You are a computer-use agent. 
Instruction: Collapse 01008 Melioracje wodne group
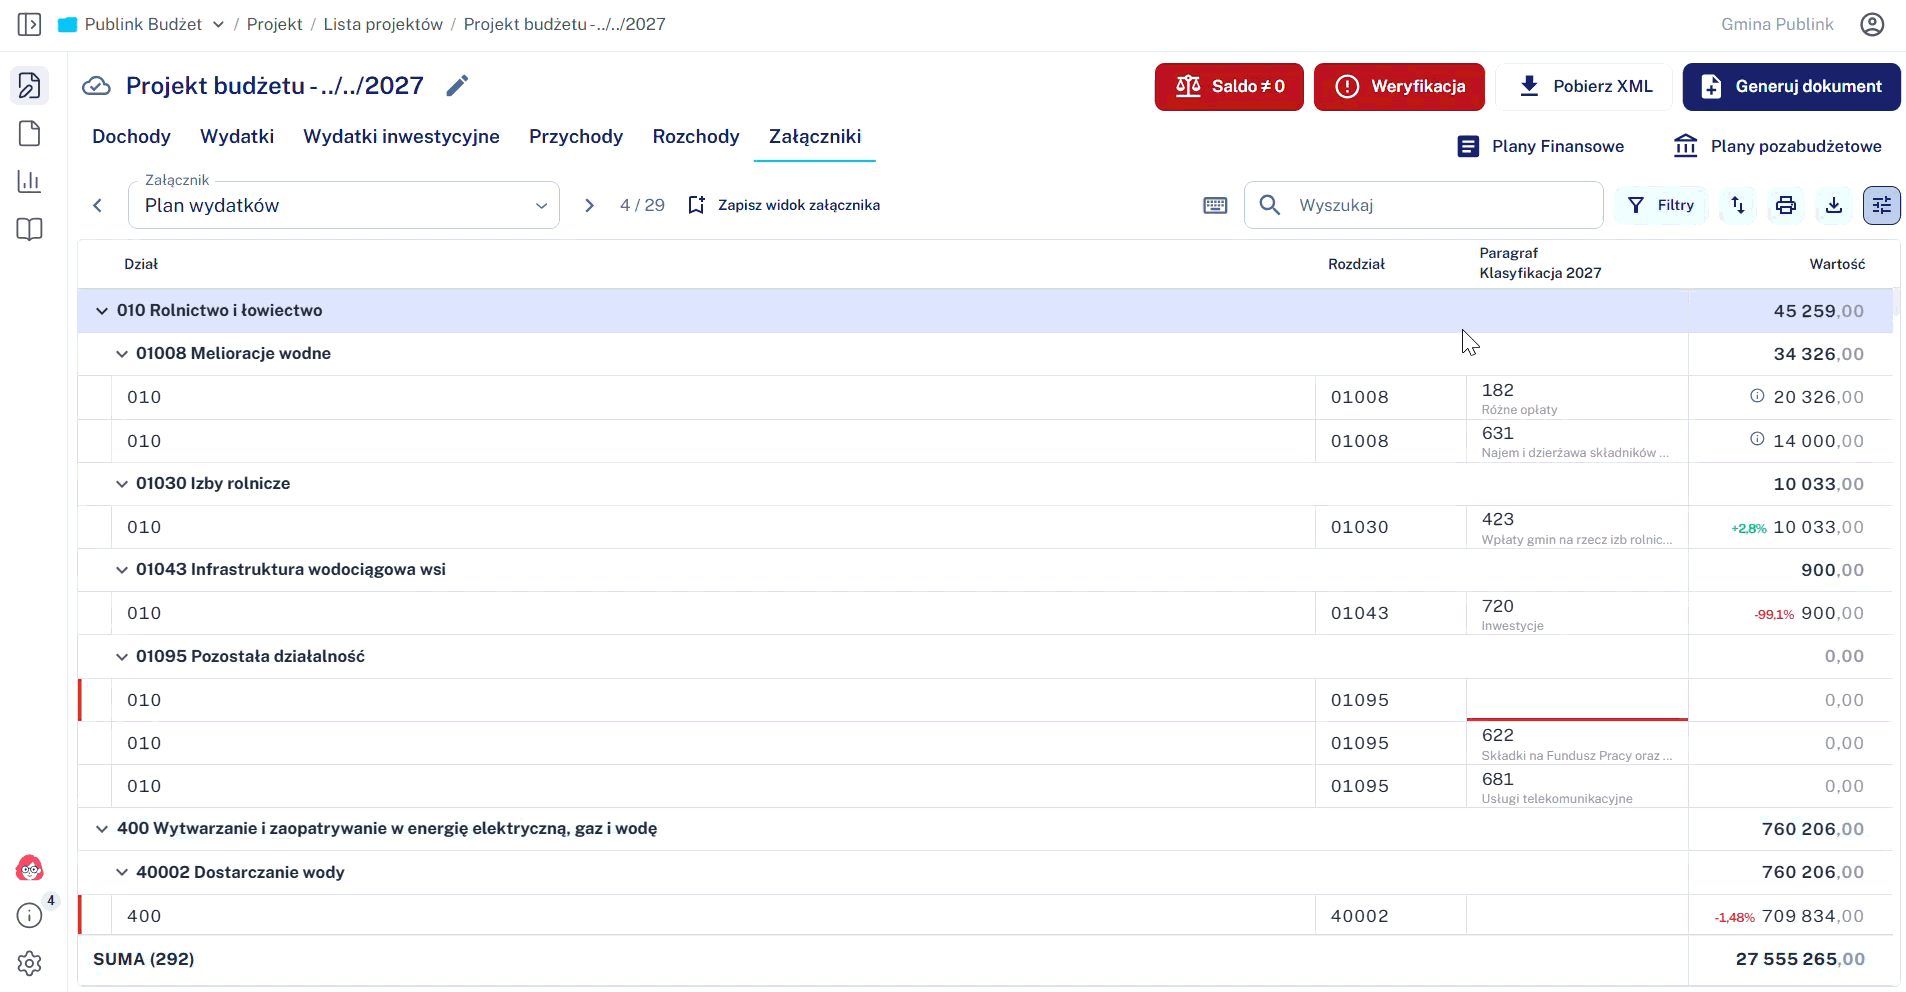(x=121, y=354)
